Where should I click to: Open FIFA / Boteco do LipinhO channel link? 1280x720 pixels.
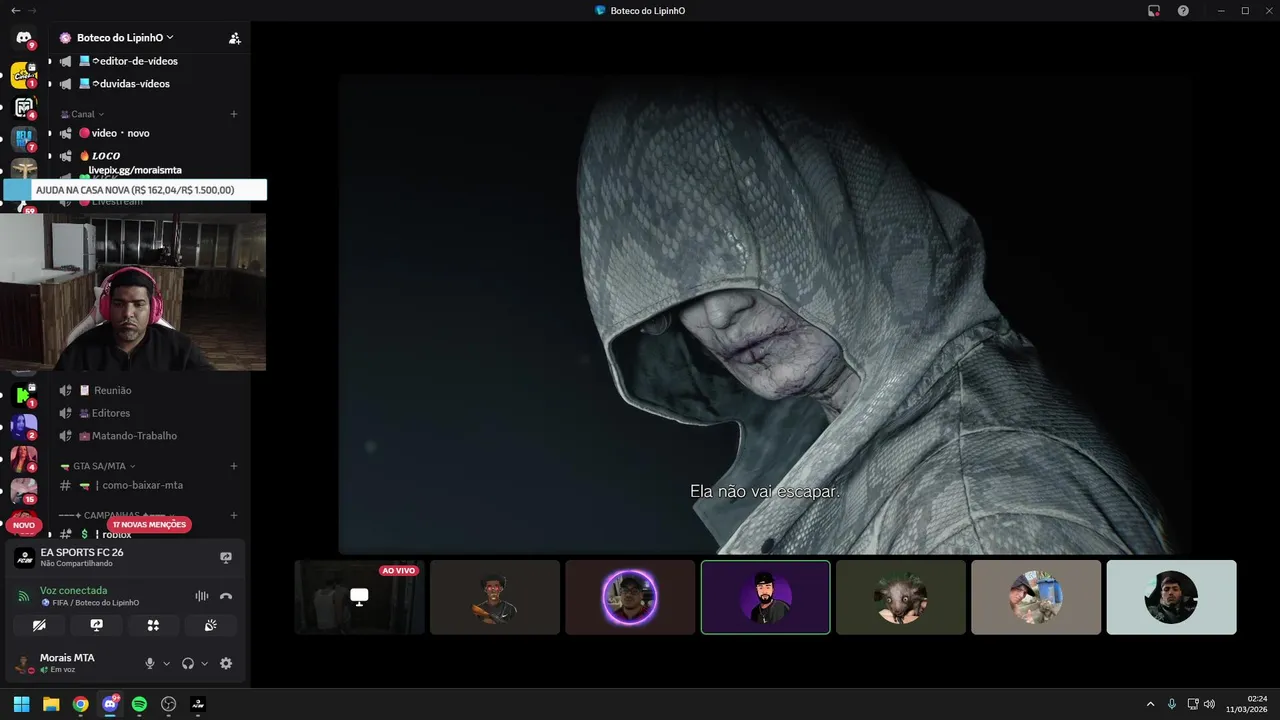[91, 603]
